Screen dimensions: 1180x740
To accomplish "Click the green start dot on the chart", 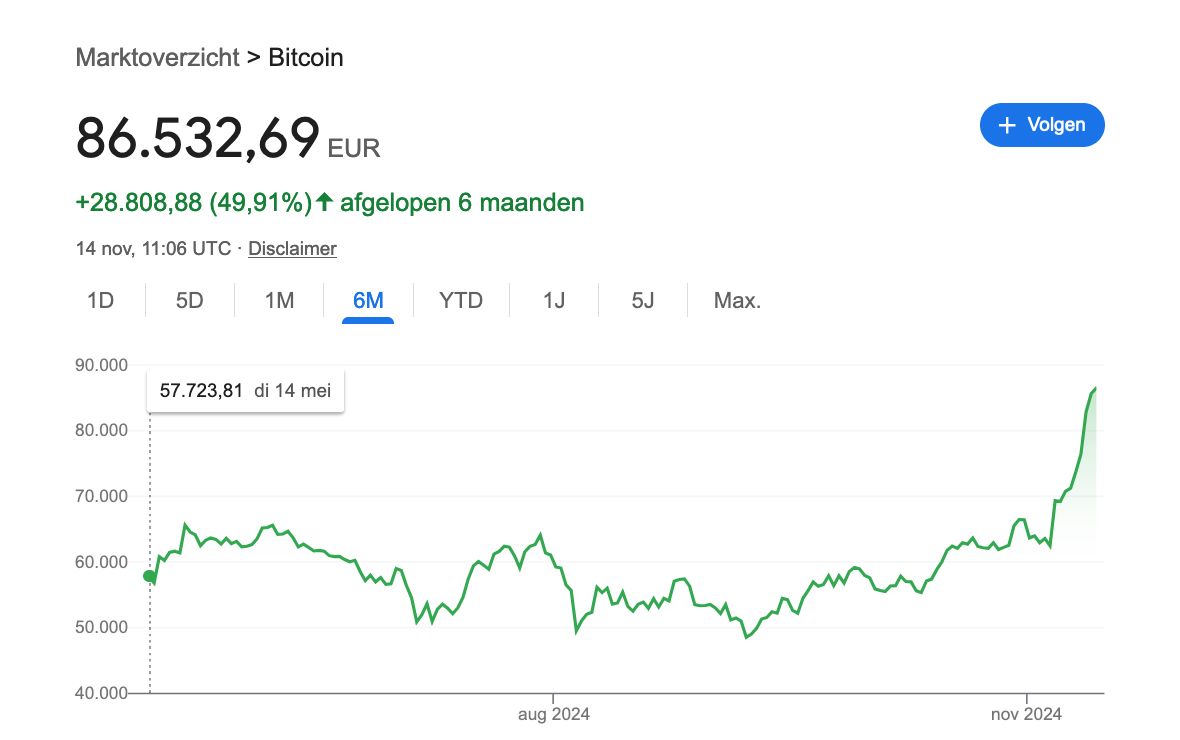I will 150,575.
